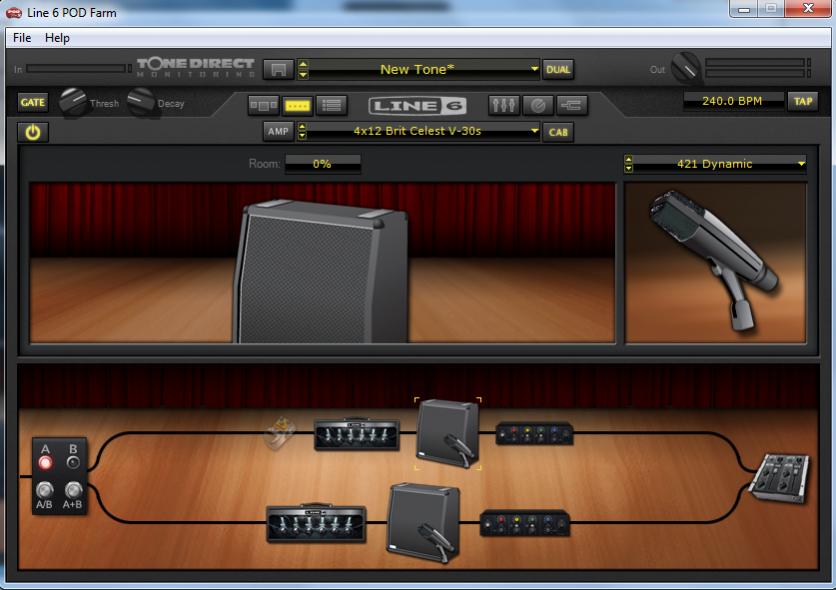This screenshot has width=836, height=590.
Task: Switch to the AMP tab
Action: [x=278, y=132]
